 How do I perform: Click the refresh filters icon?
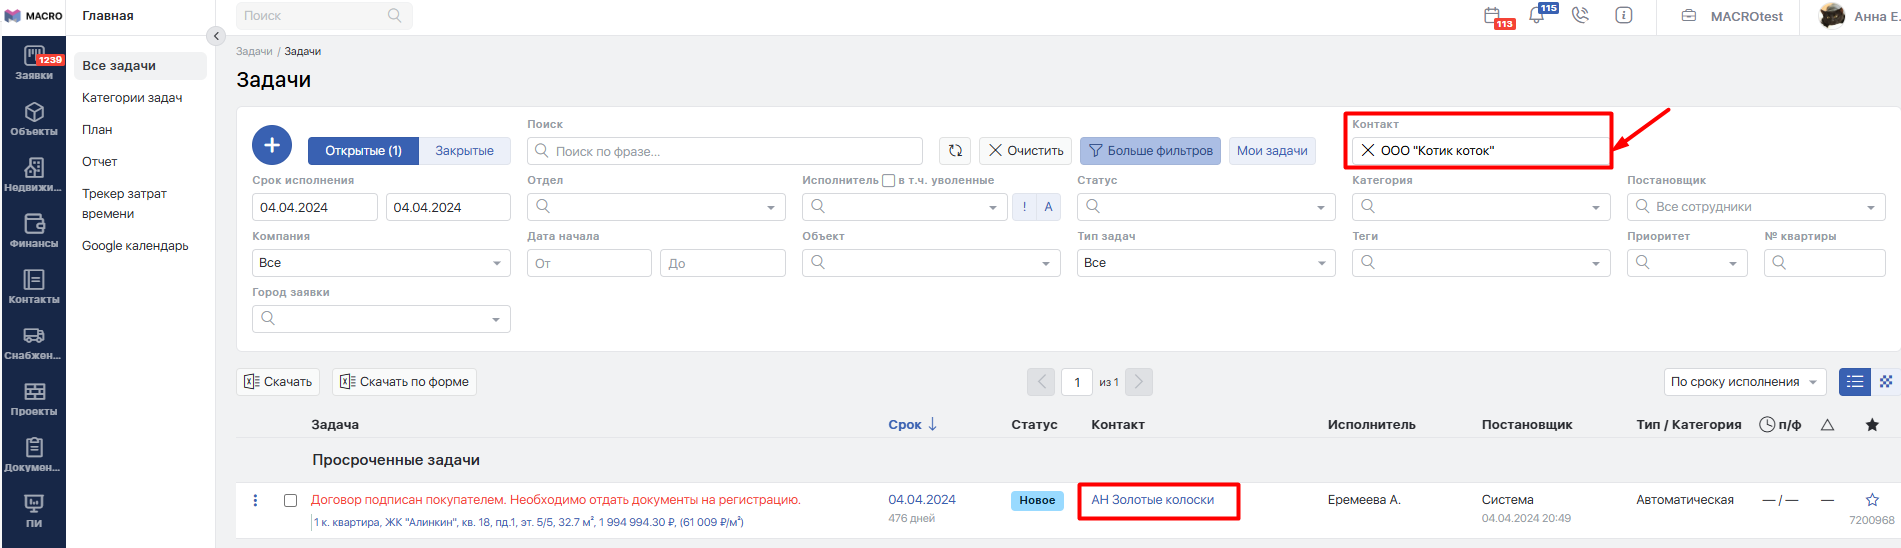(955, 151)
